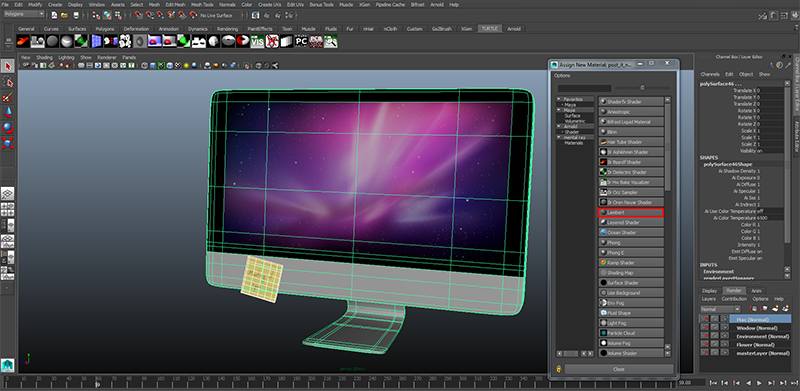Screen dimensions: 800x391
Task: Click the wireframe cube viewport icon
Action: point(145,65)
